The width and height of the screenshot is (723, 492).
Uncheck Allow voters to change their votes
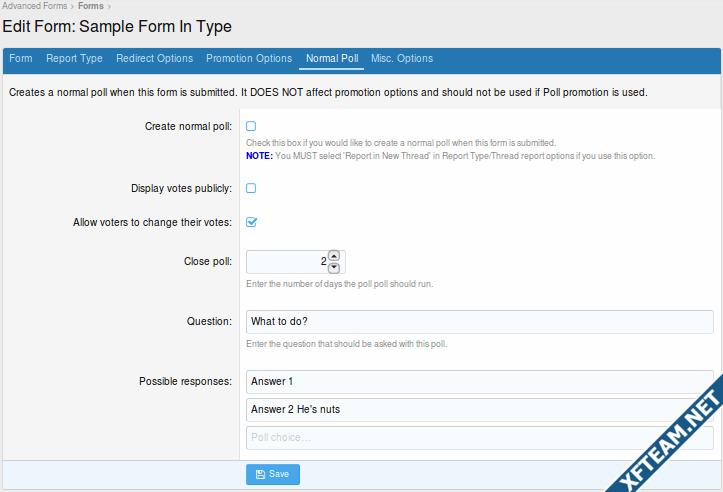(251, 222)
